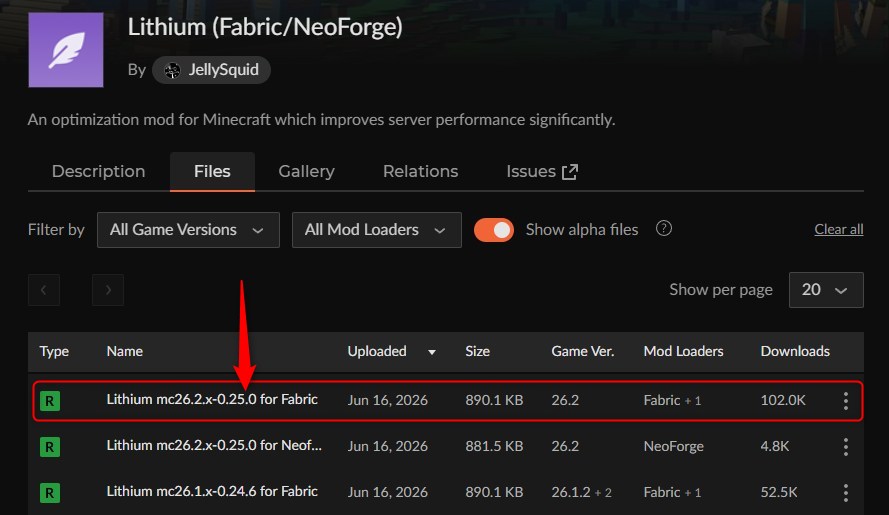
Task: Click Fabric + 1 loaders in 0.24.6 row
Action: click(672, 492)
